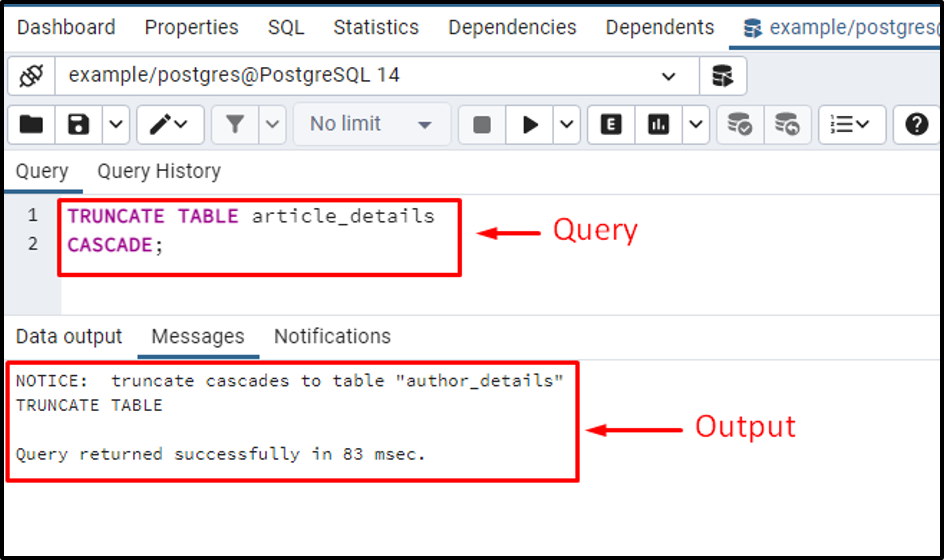The width and height of the screenshot is (944, 560).
Task: Open the Notifications tab
Action: pyautogui.click(x=332, y=337)
